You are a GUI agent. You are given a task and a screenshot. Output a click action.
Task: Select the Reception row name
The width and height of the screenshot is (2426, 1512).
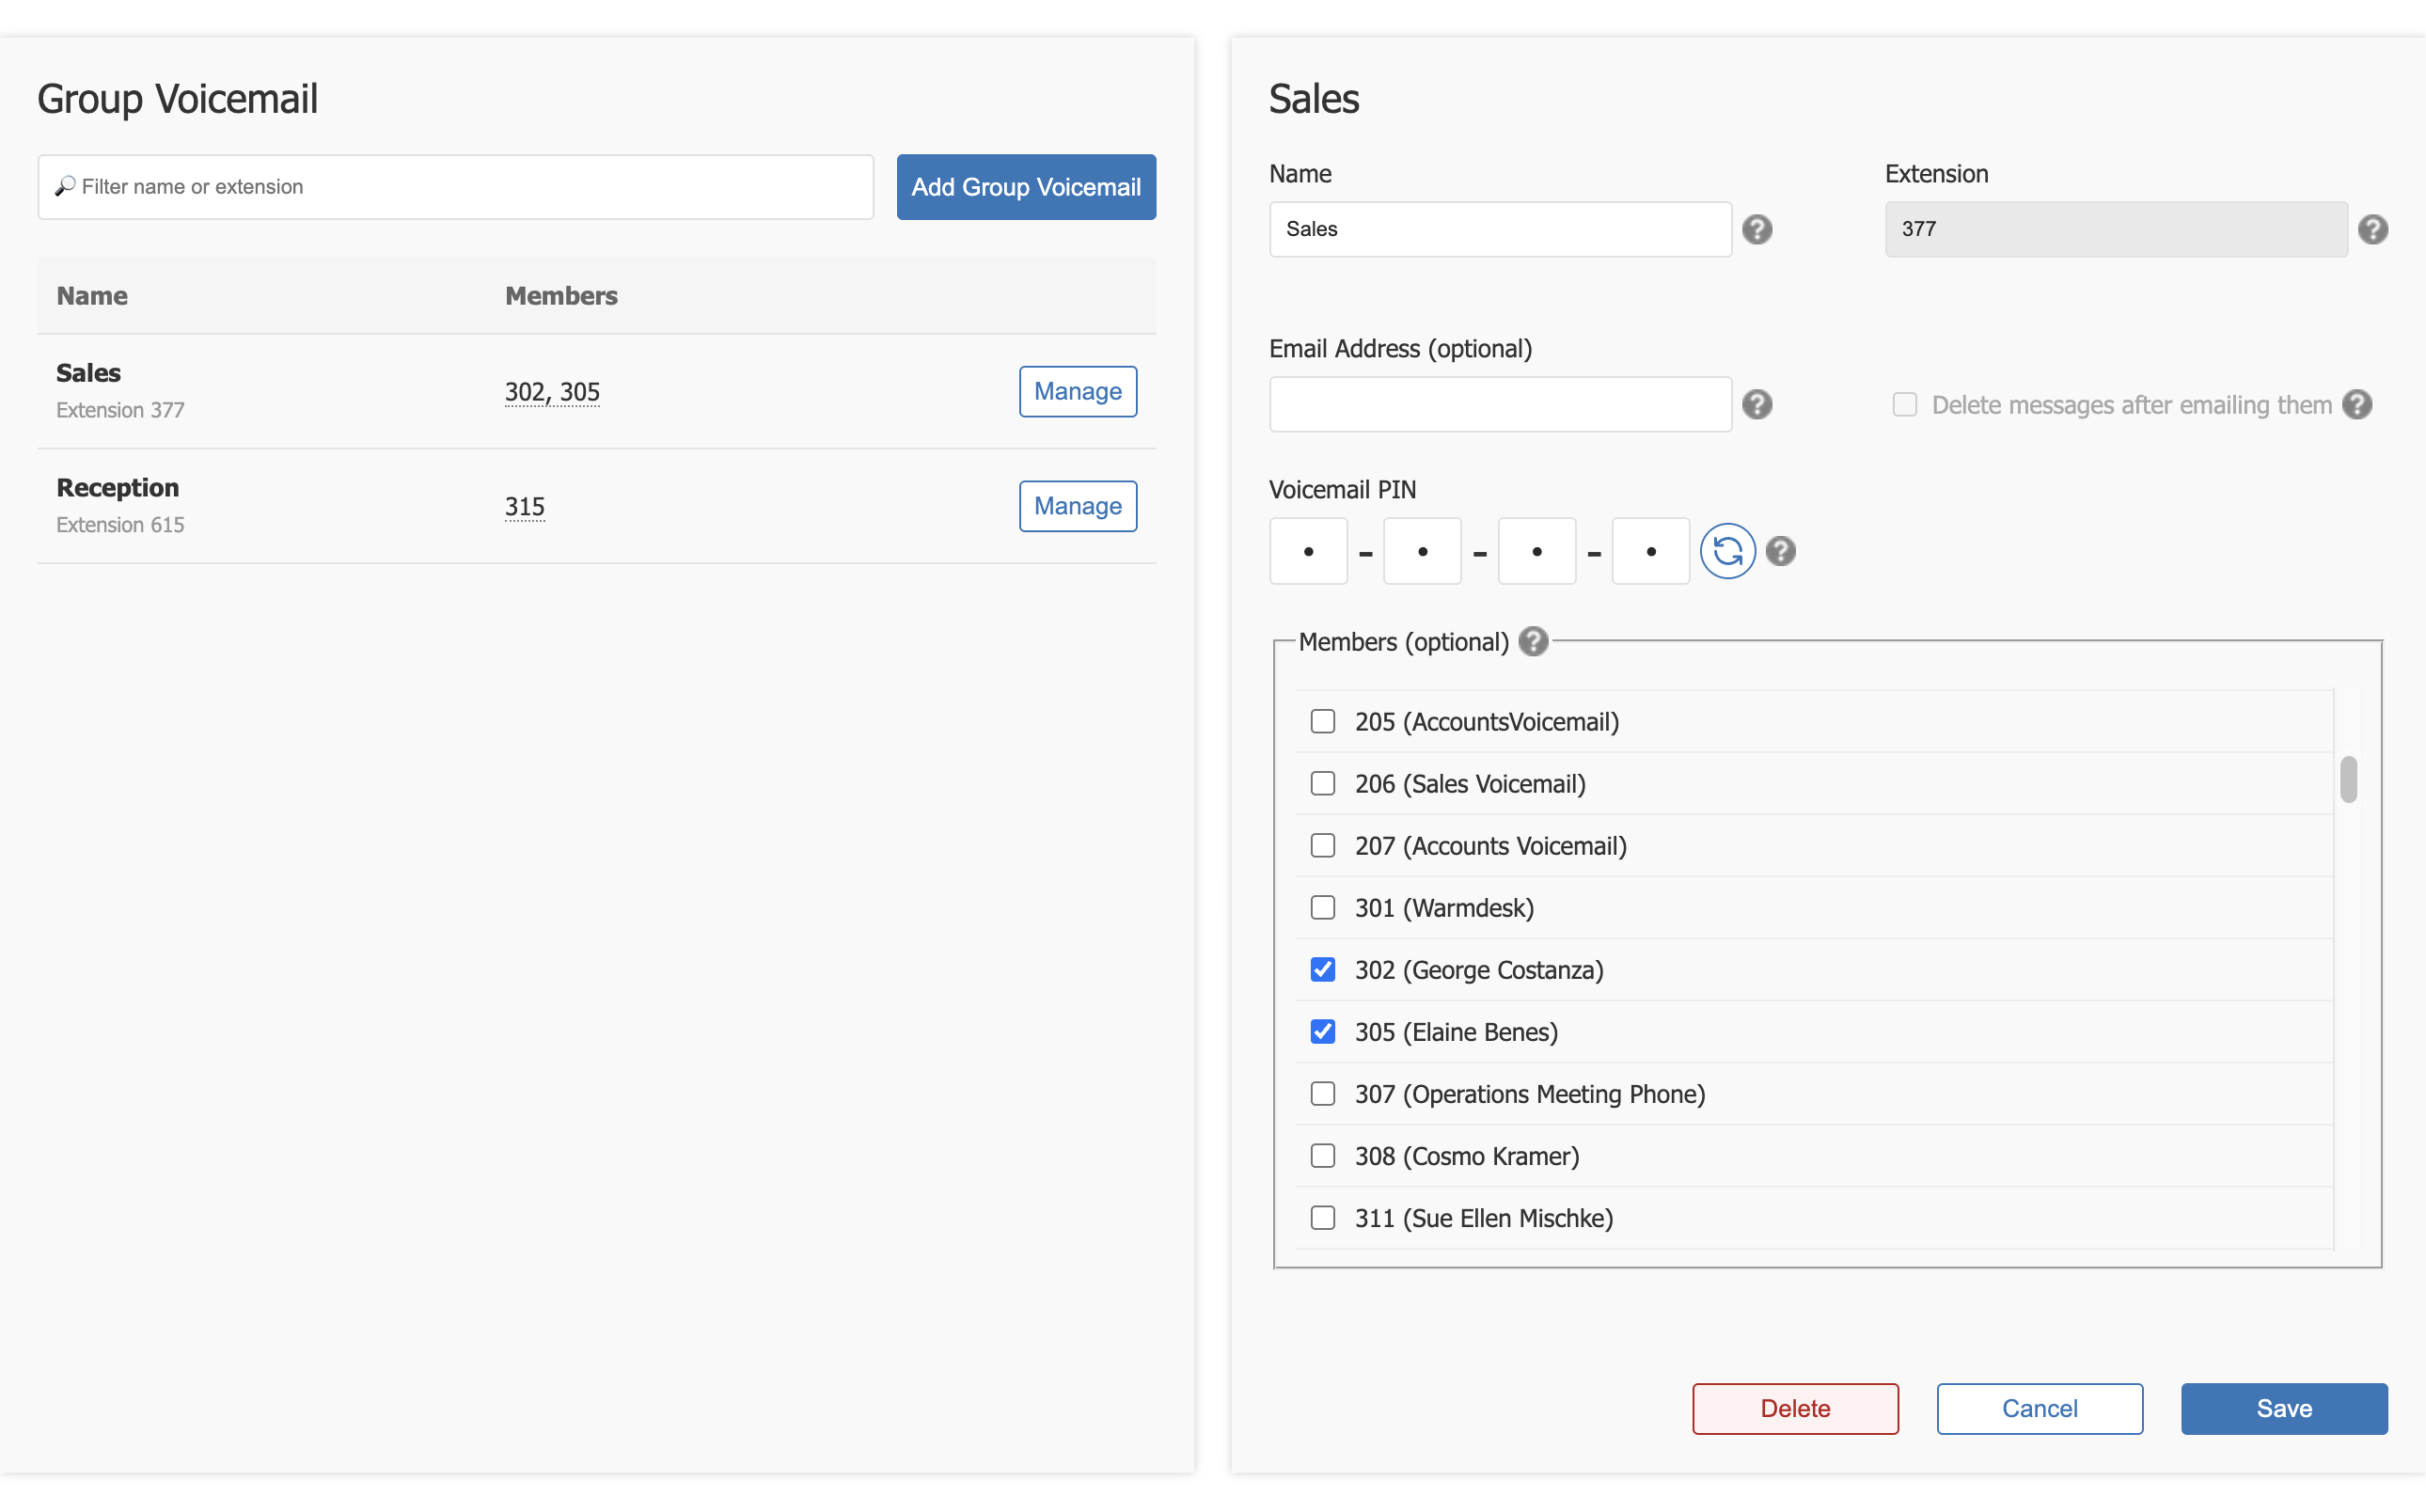118,488
